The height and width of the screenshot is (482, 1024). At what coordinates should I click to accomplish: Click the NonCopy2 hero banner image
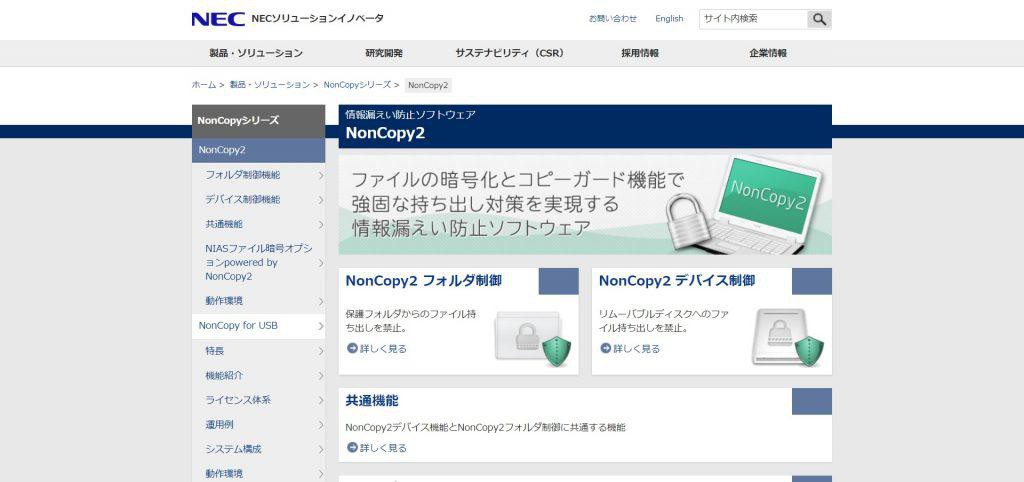point(585,204)
